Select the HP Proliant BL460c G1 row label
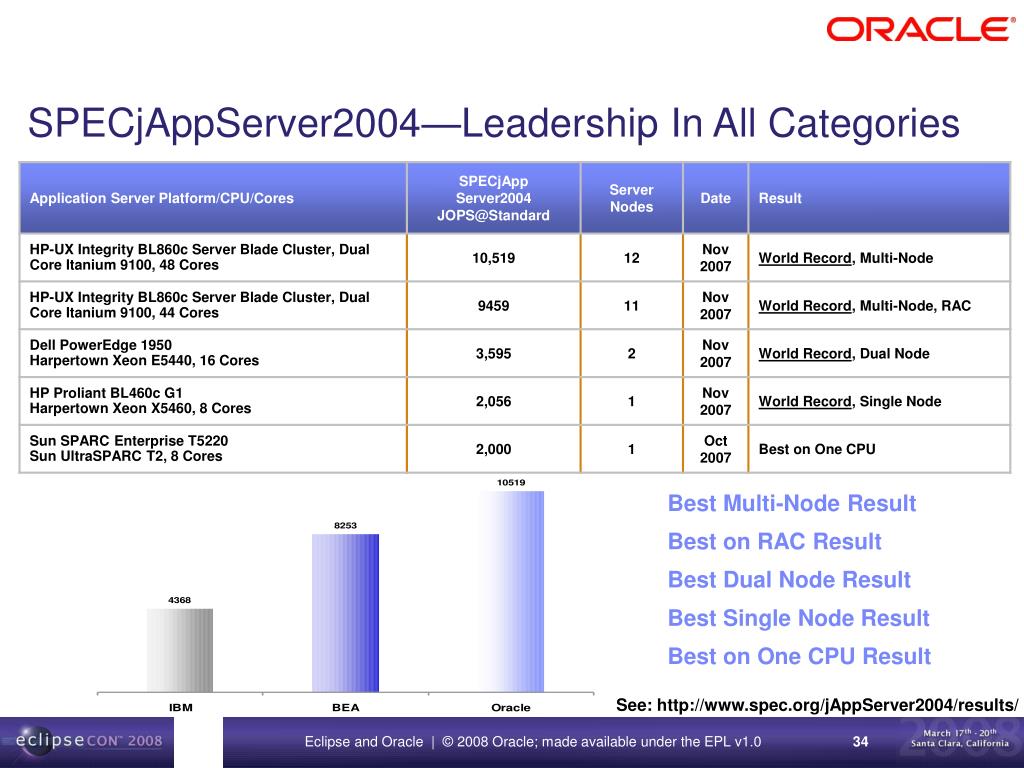 pos(140,400)
